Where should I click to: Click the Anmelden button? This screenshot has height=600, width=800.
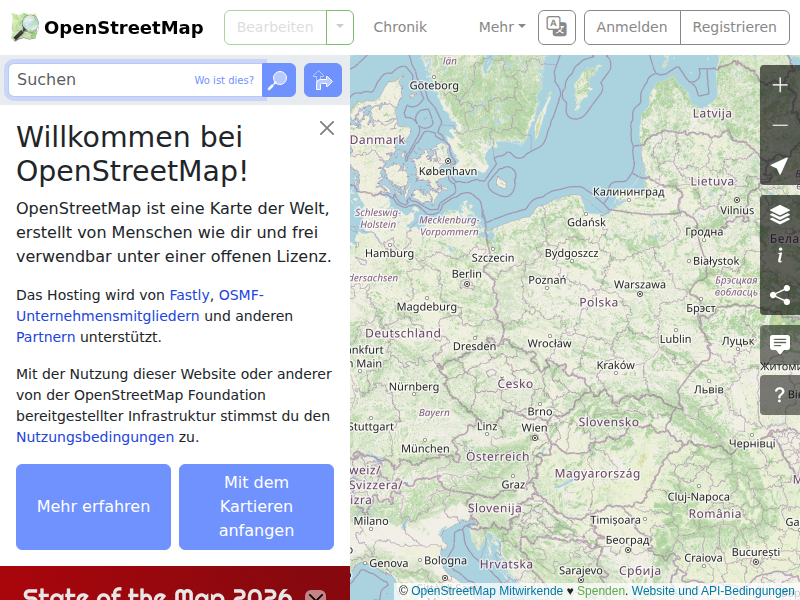tap(632, 27)
